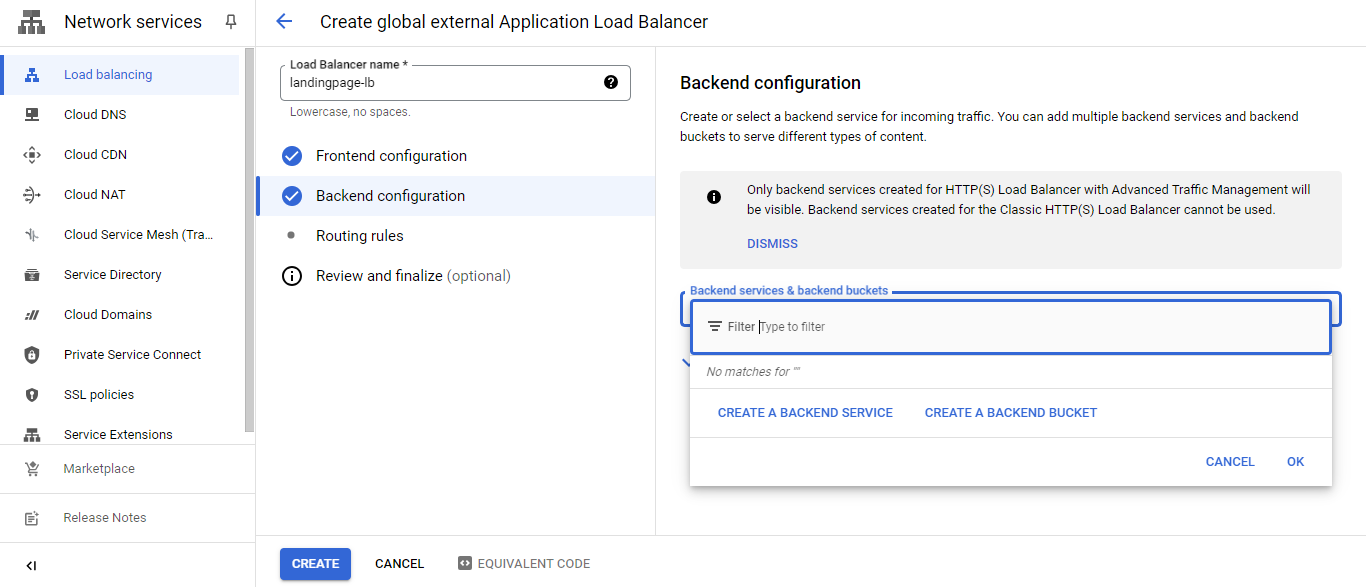Click the Cloud NAT icon
The width and height of the screenshot is (1366, 587).
pos(32,195)
